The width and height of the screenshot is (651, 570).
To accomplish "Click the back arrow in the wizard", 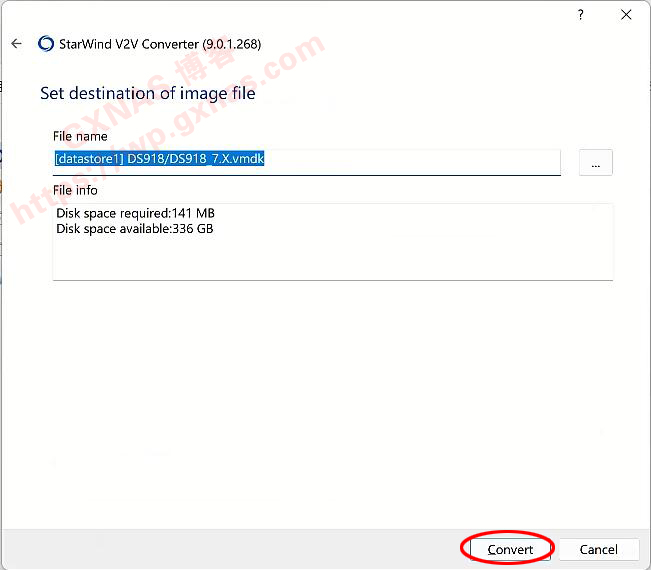I will [16, 44].
